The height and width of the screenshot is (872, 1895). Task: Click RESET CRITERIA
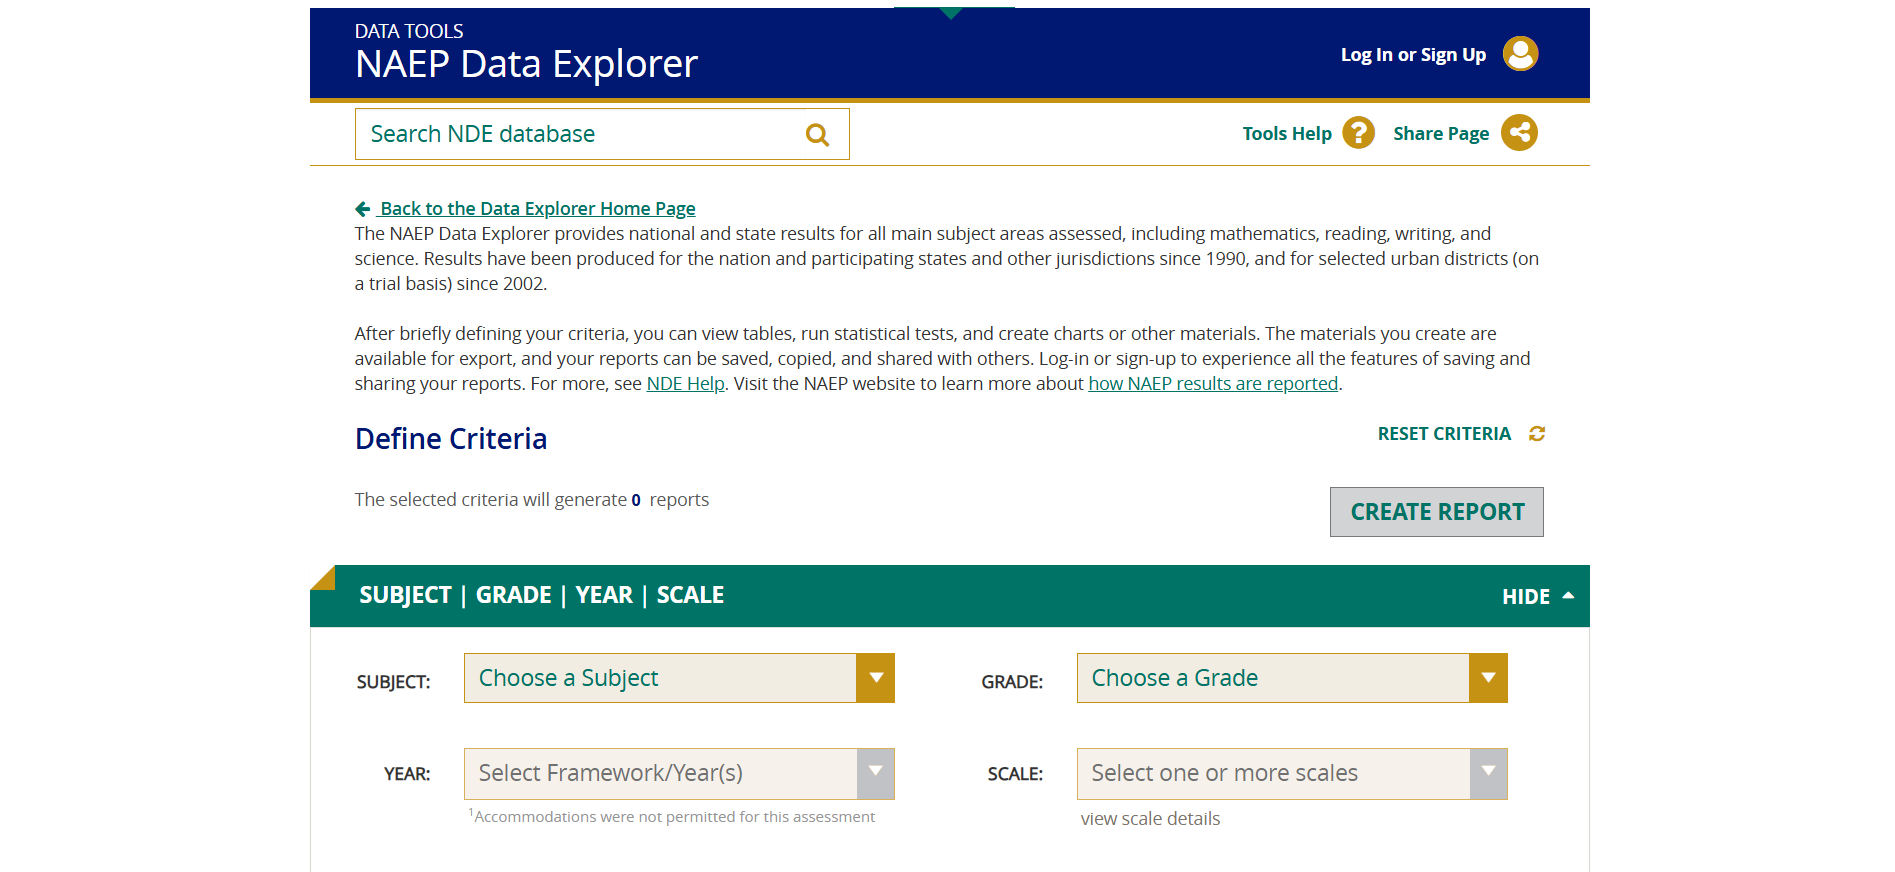1444,434
